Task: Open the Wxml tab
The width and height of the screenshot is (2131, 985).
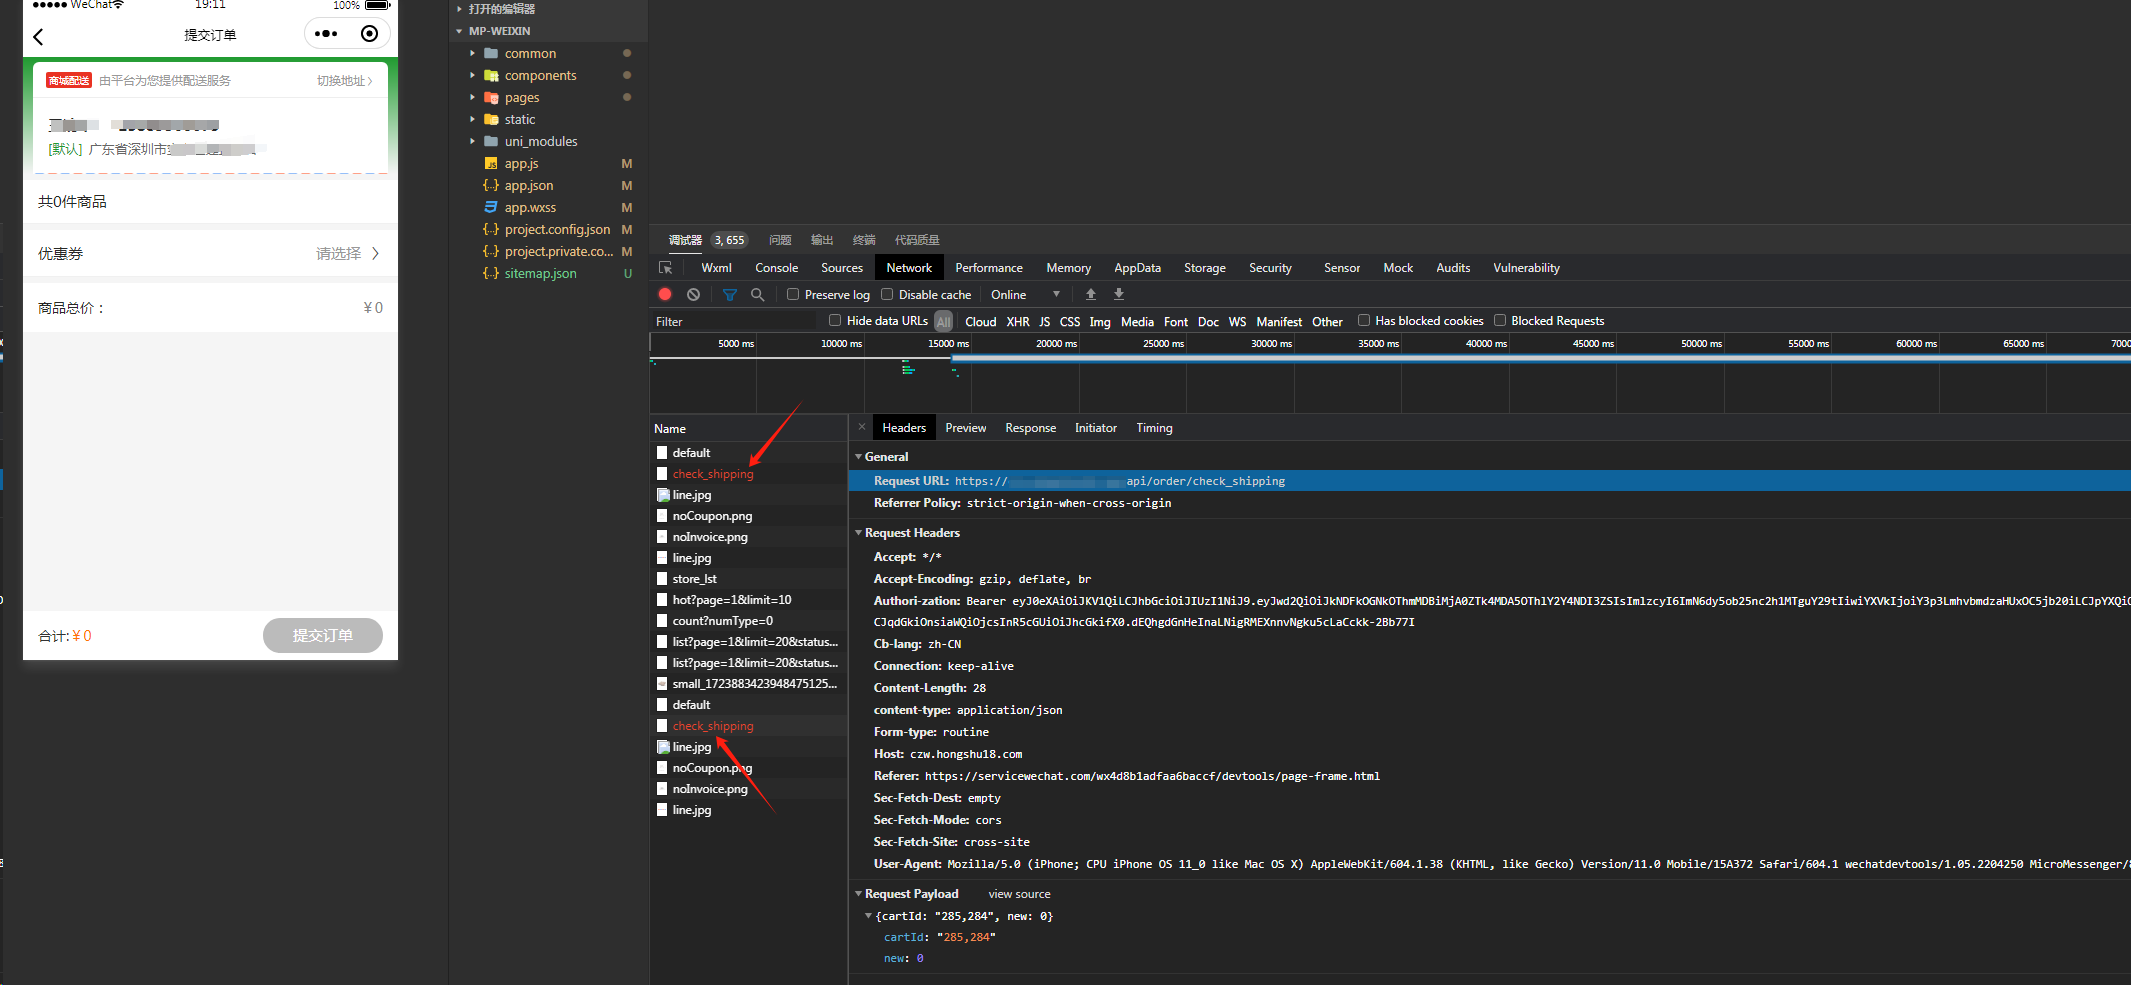Action: coord(716,268)
